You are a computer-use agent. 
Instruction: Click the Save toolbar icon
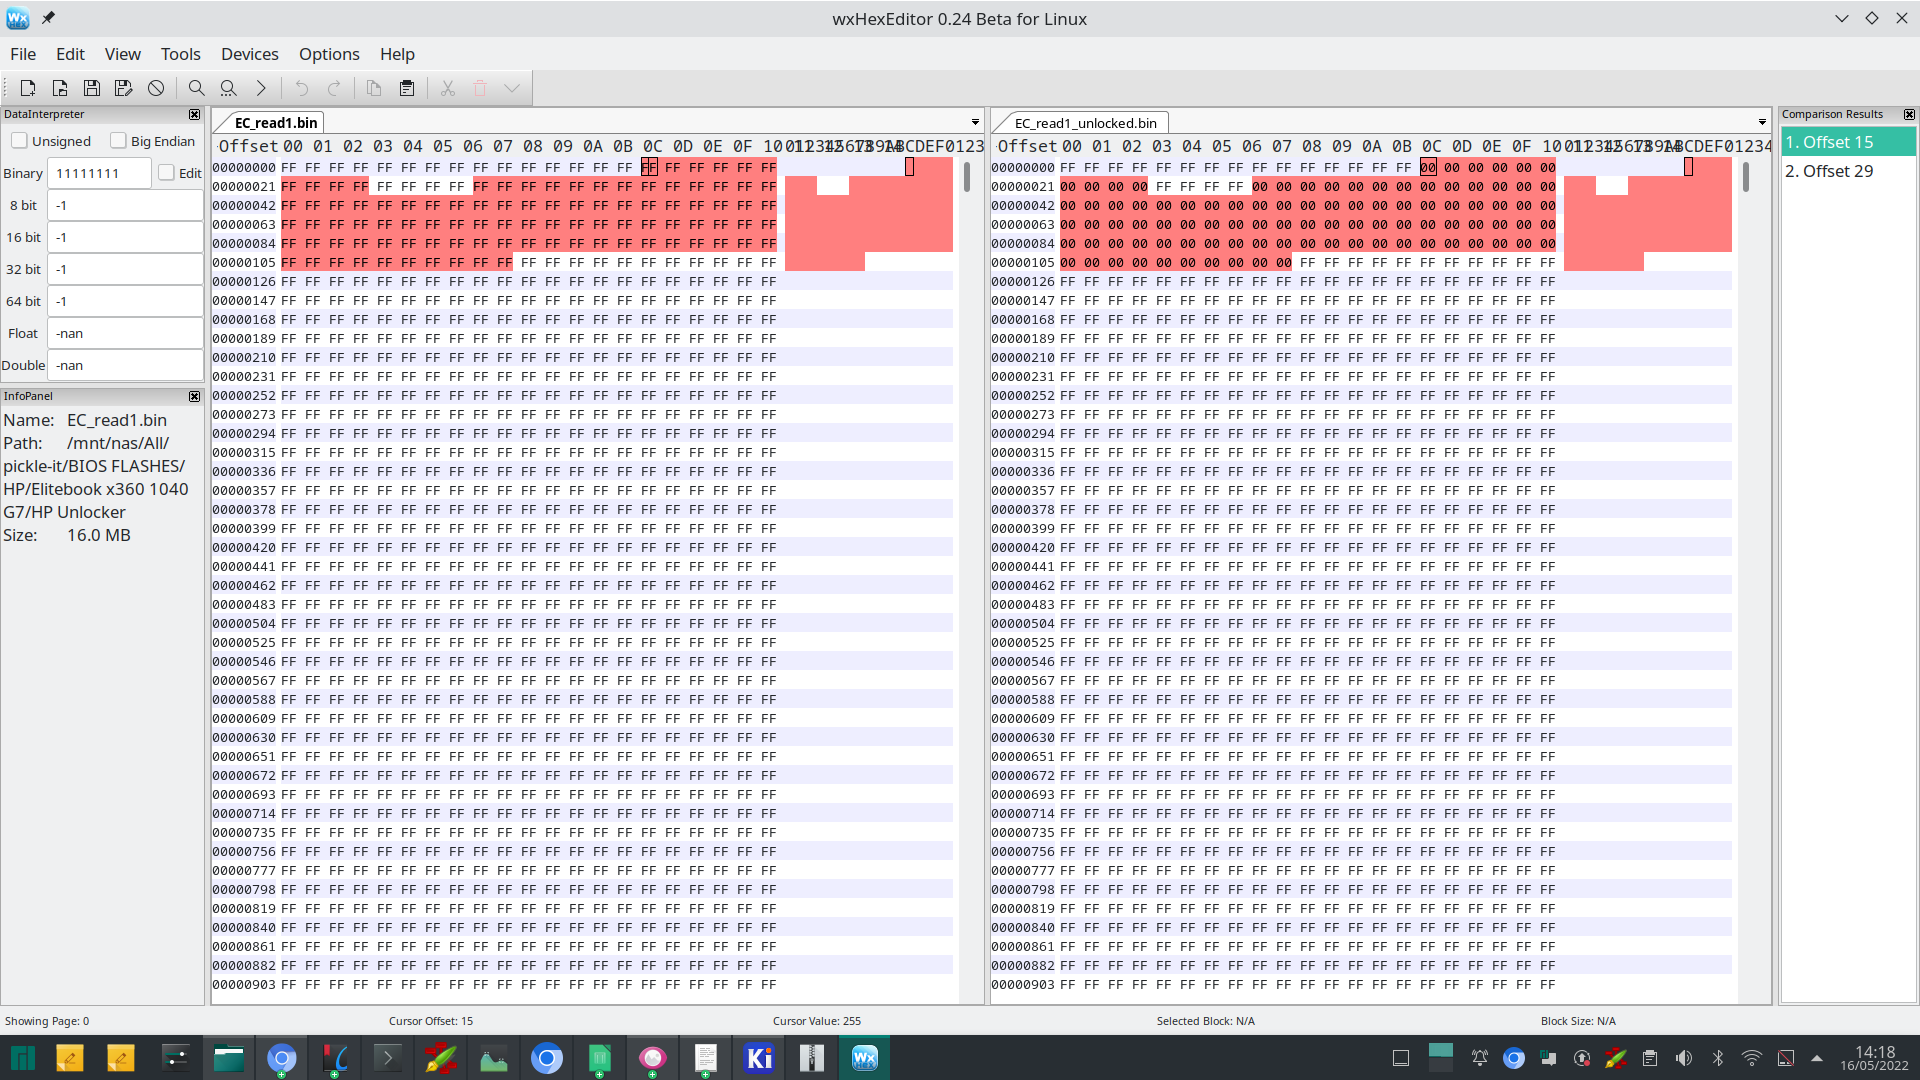click(x=92, y=88)
